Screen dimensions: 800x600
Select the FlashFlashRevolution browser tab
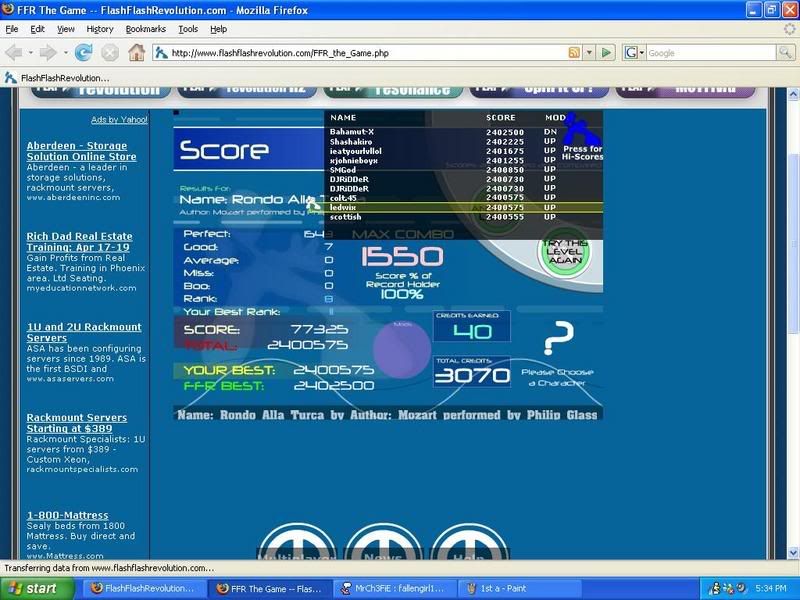[57, 78]
